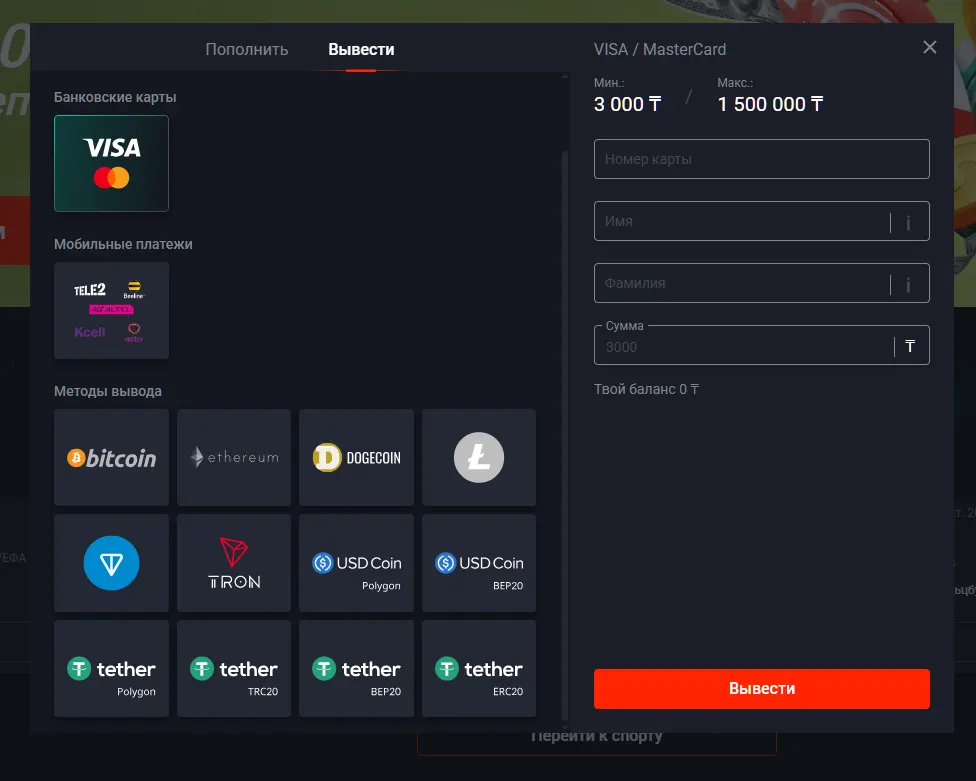Select Litecoin withdrawal method
Screen dimensions: 976x781
479,457
